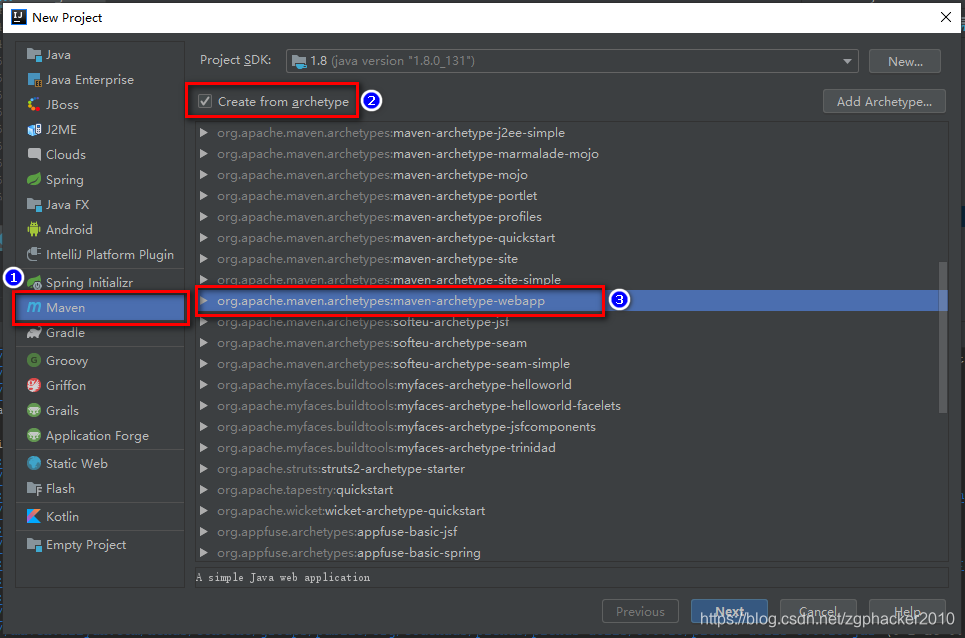Click the Groovy icon
965x638 pixels.
point(34,361)
